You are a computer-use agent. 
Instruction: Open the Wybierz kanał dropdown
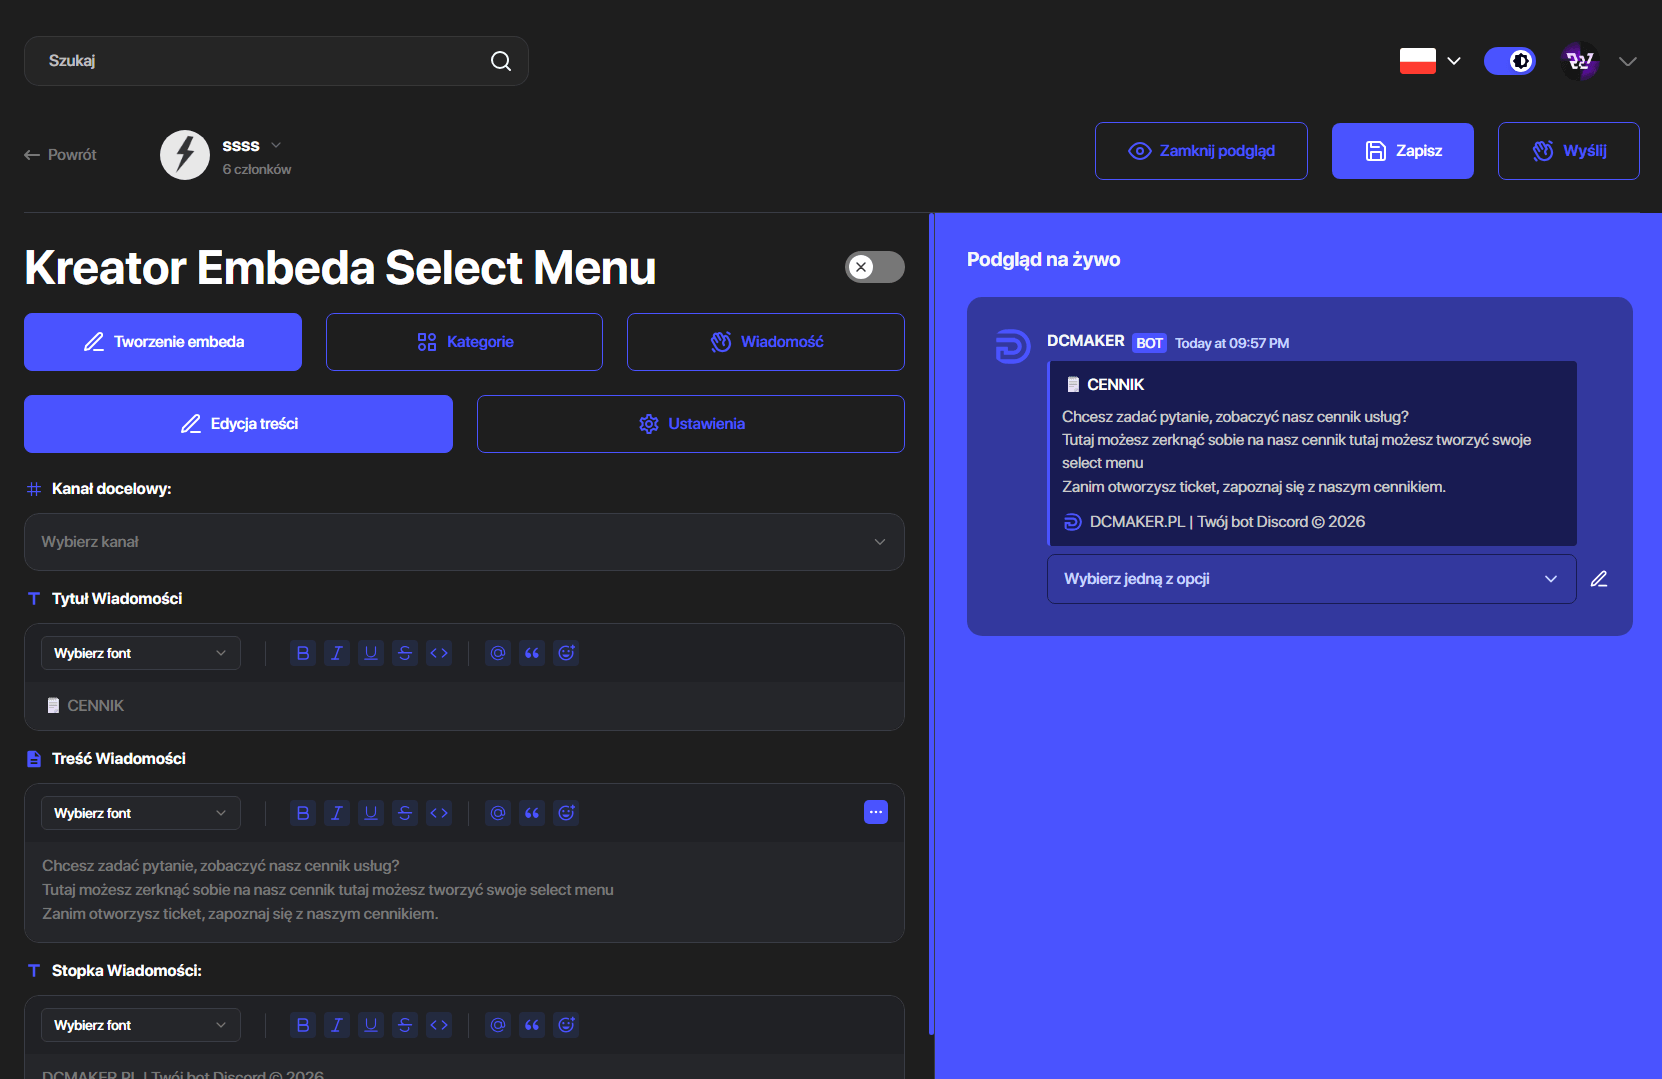464,542
